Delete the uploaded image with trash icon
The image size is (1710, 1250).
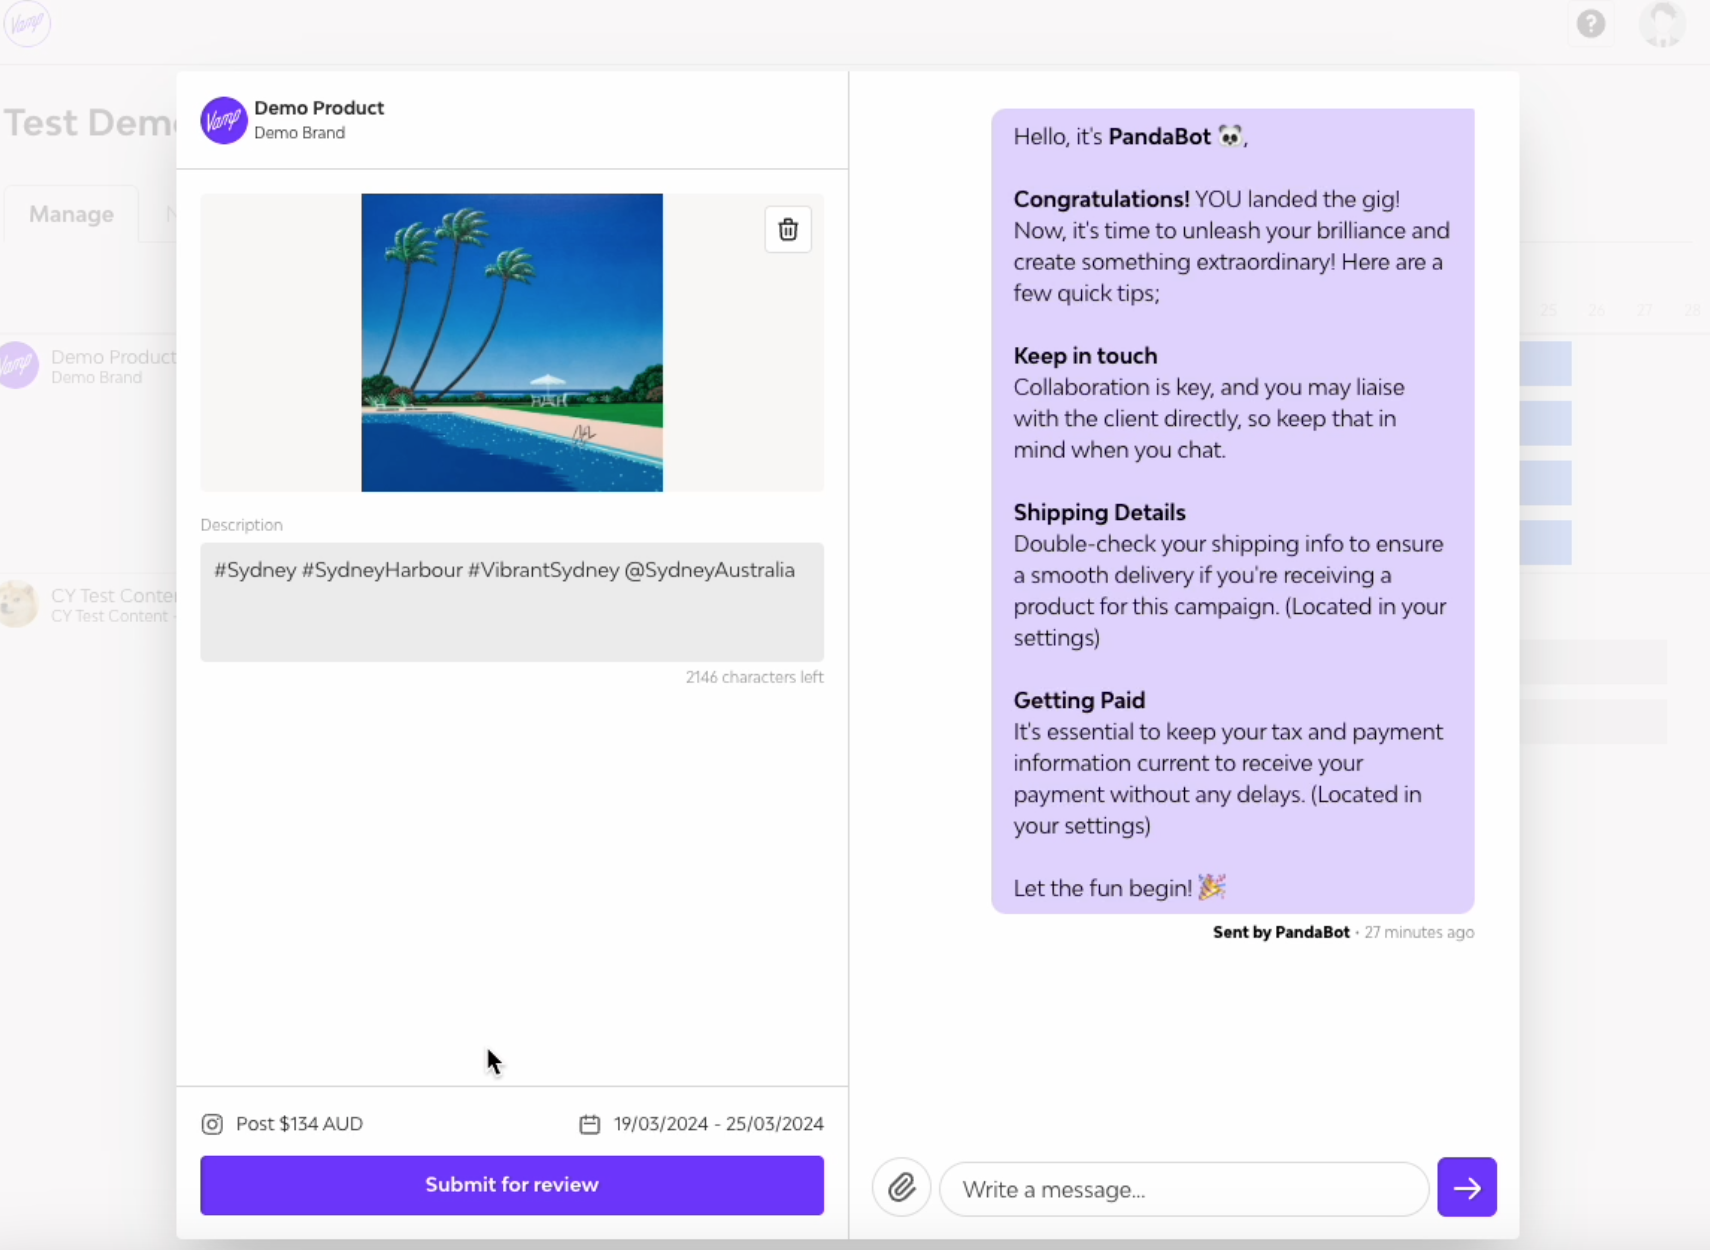point(788,229)
